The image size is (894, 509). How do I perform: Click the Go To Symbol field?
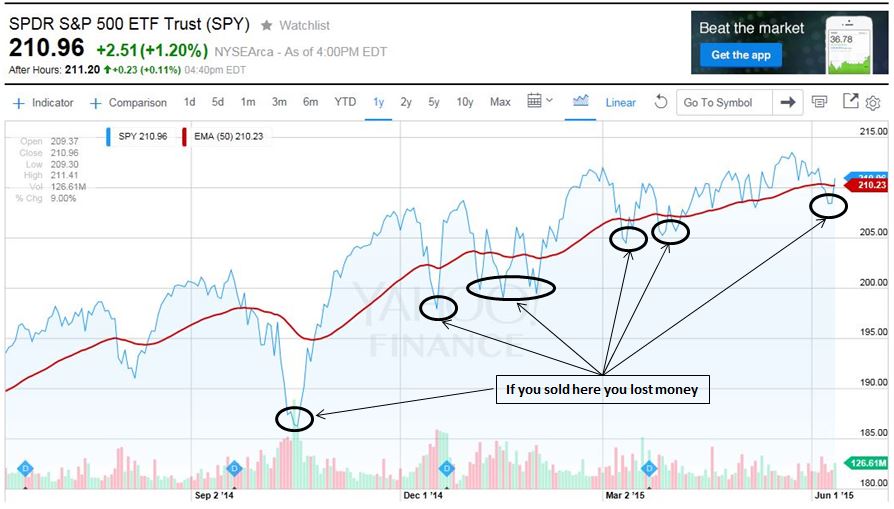(724, 102)
